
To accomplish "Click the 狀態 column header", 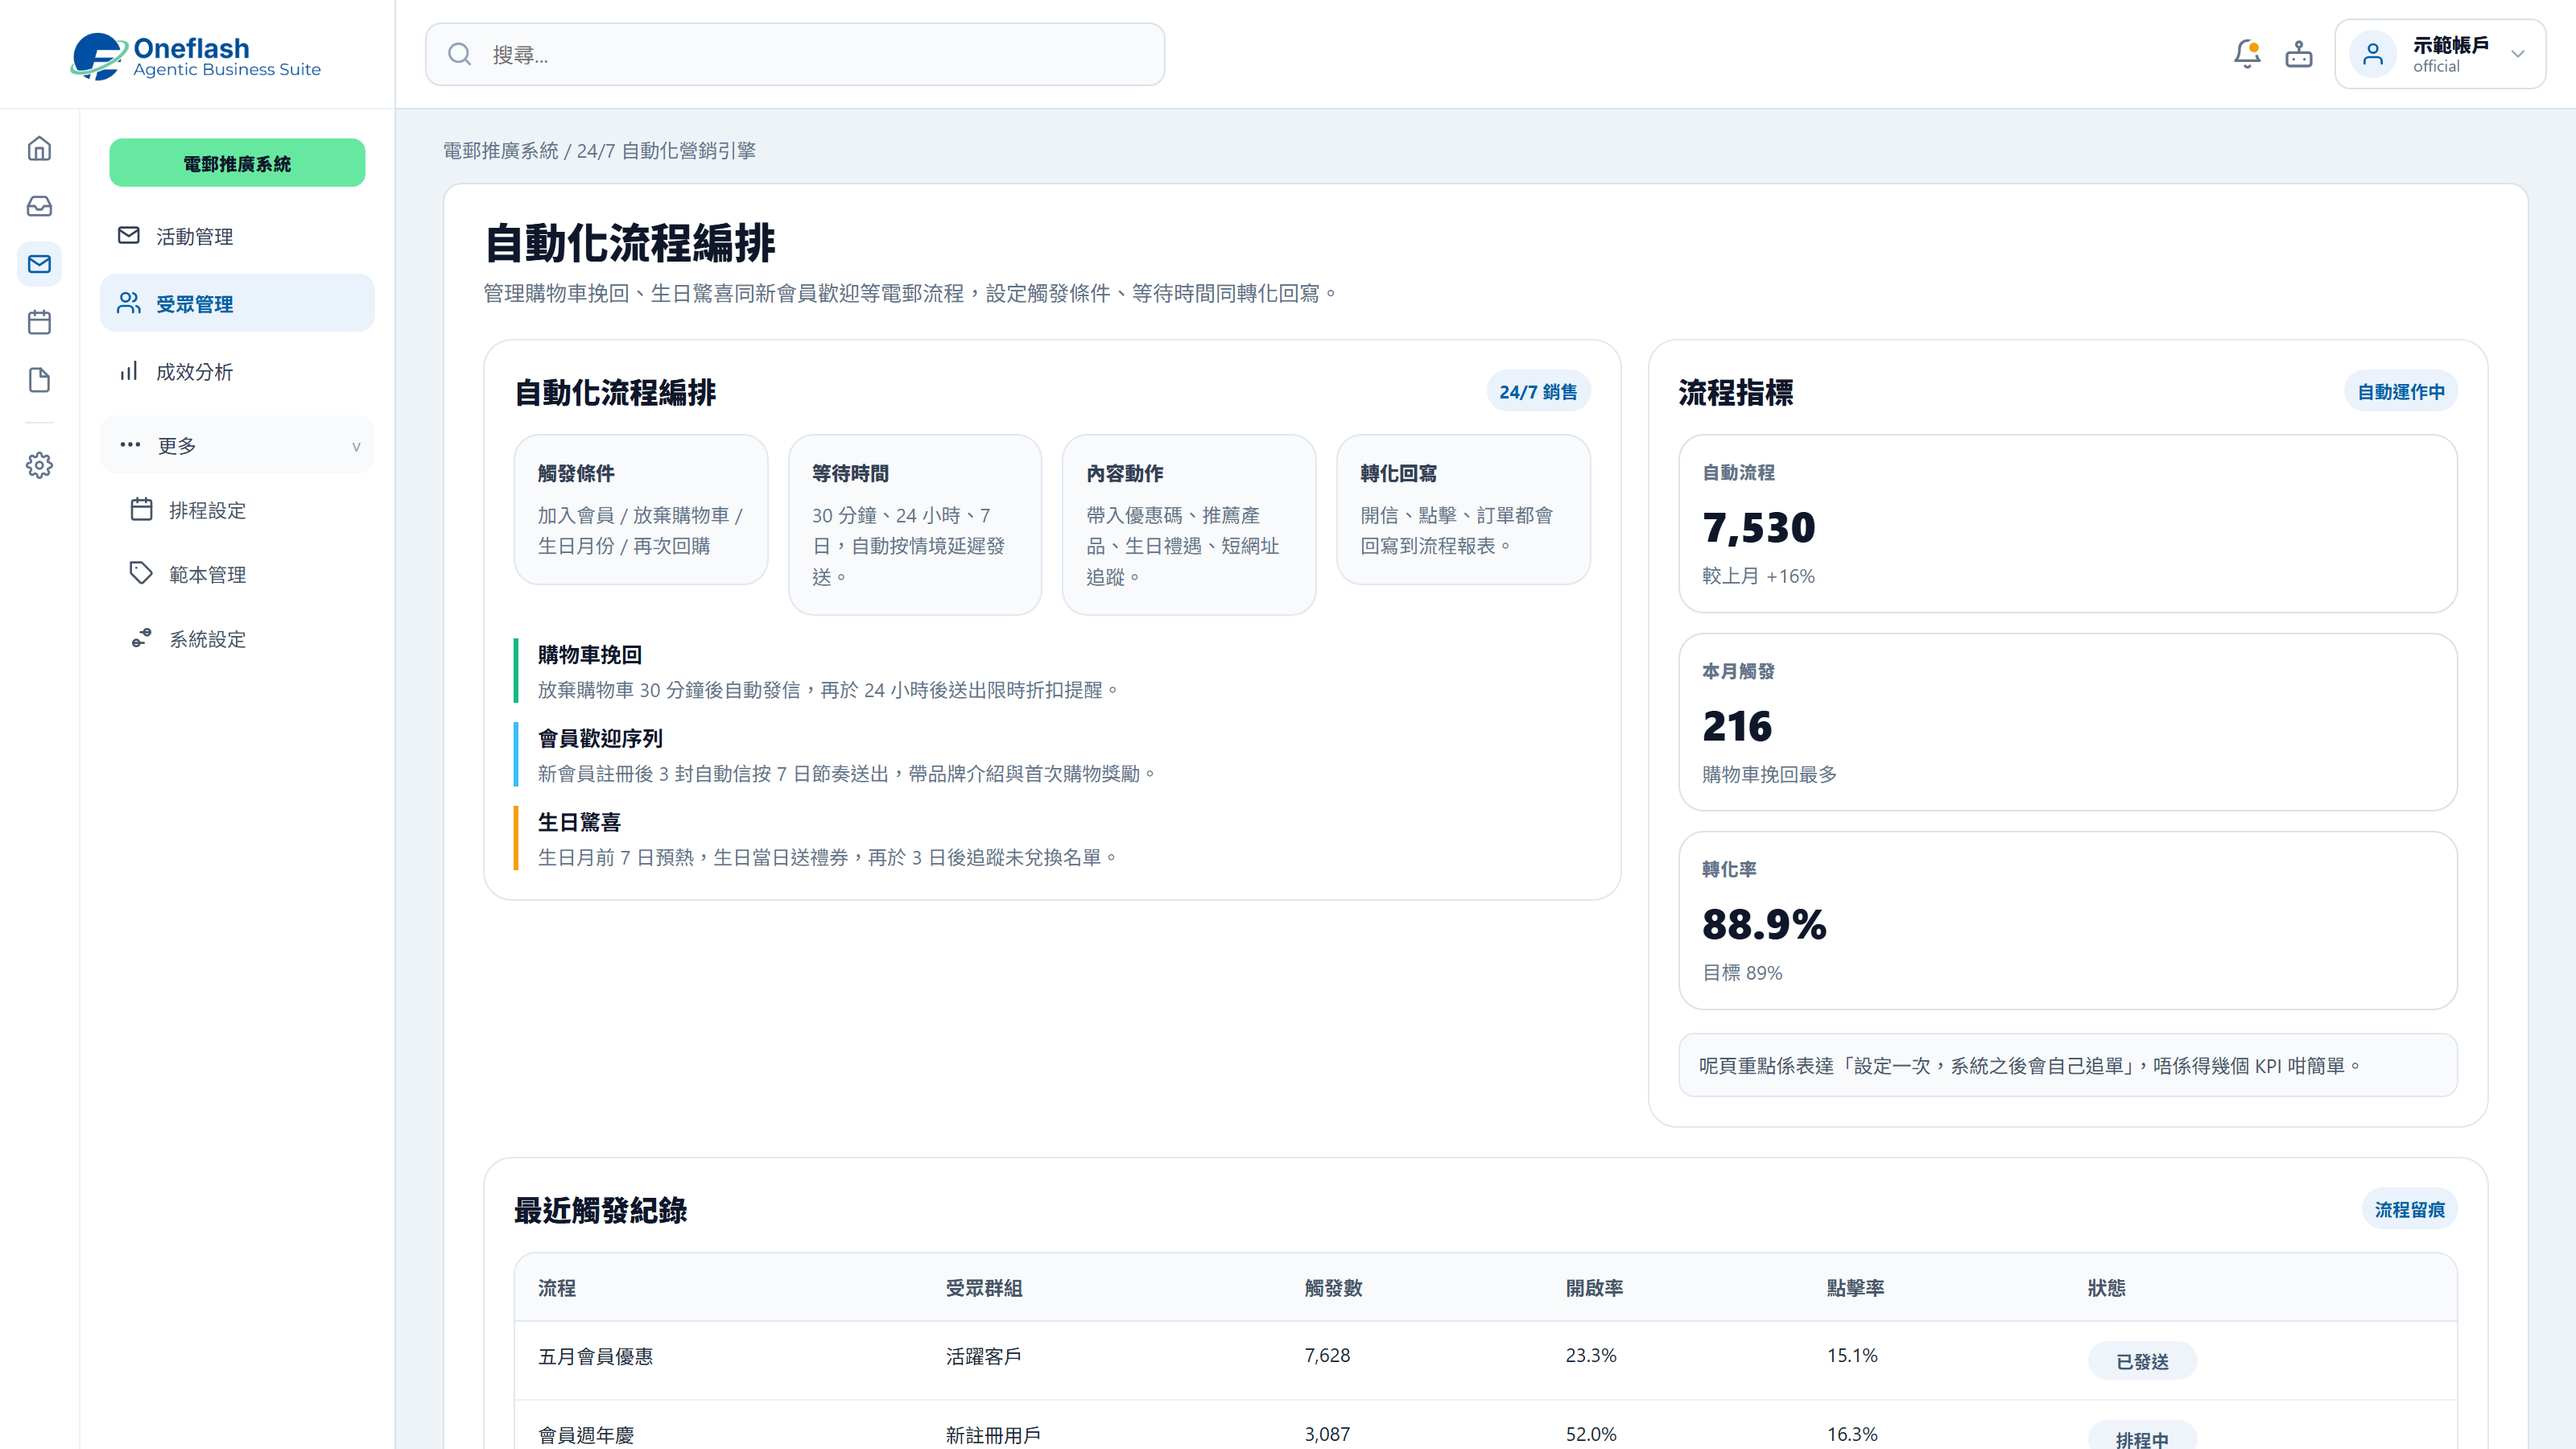I will coord(2107,1288).
